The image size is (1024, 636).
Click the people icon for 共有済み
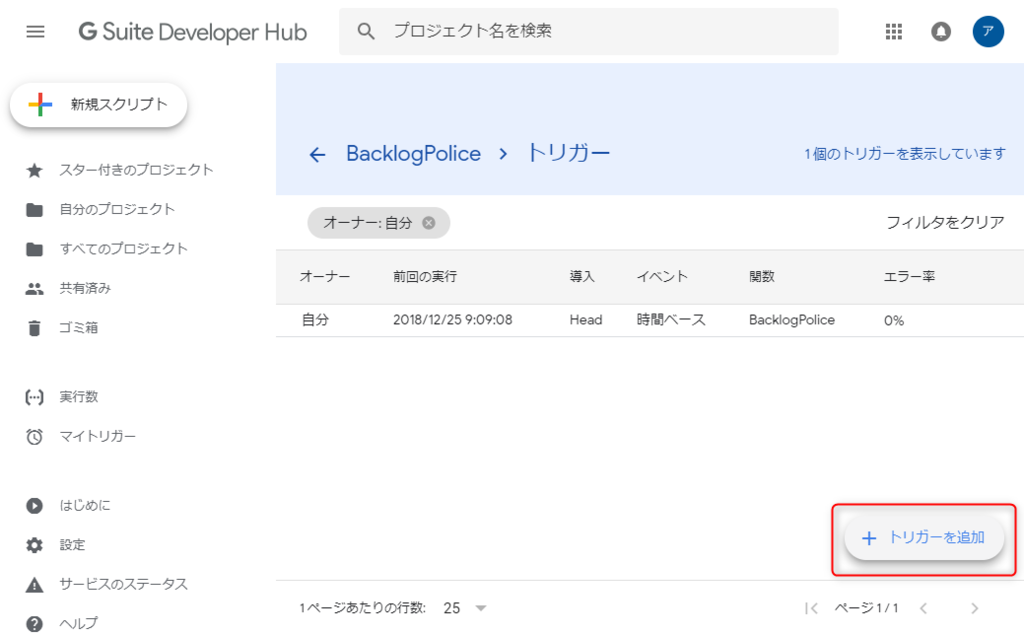coord(34,289)
